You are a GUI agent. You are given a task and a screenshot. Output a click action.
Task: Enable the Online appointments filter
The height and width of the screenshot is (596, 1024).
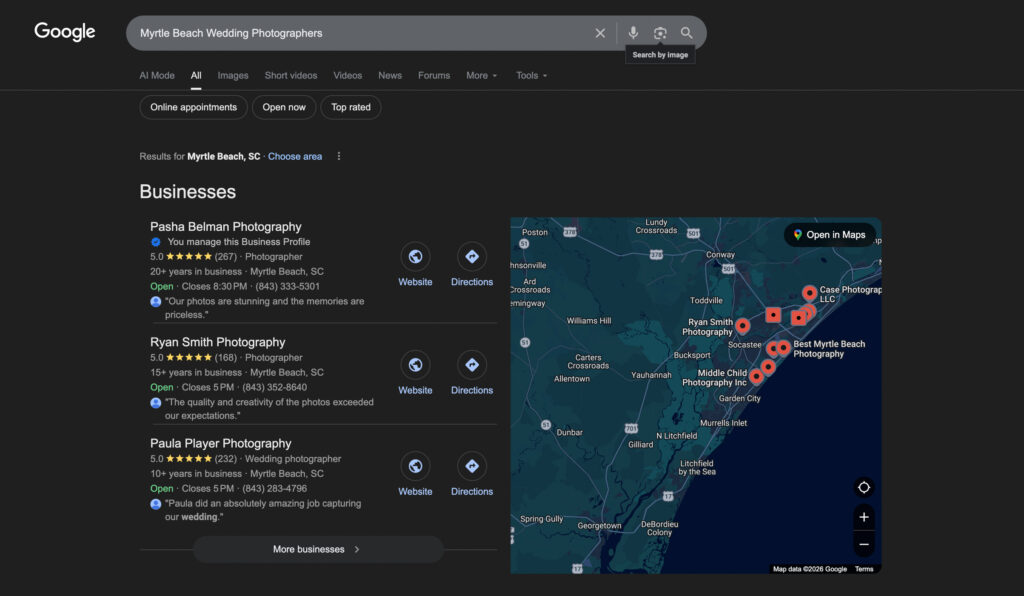tap(193, 107)
